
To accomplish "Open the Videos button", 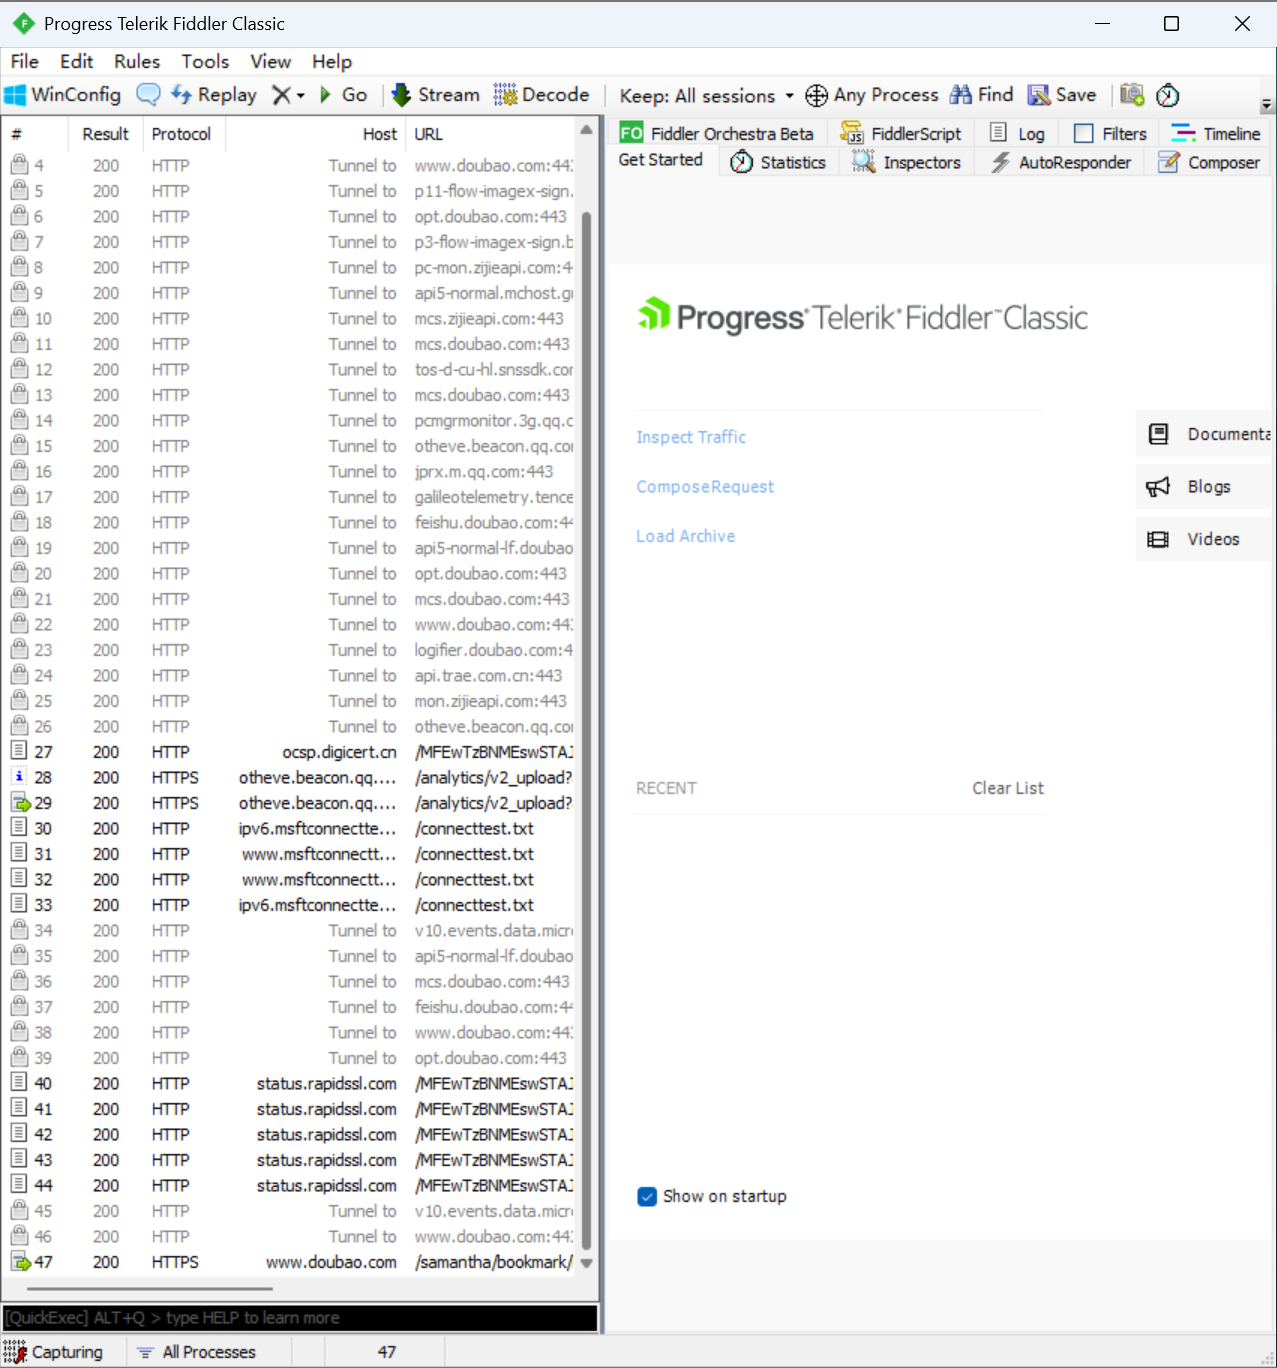I will (x=1204, y=539).
